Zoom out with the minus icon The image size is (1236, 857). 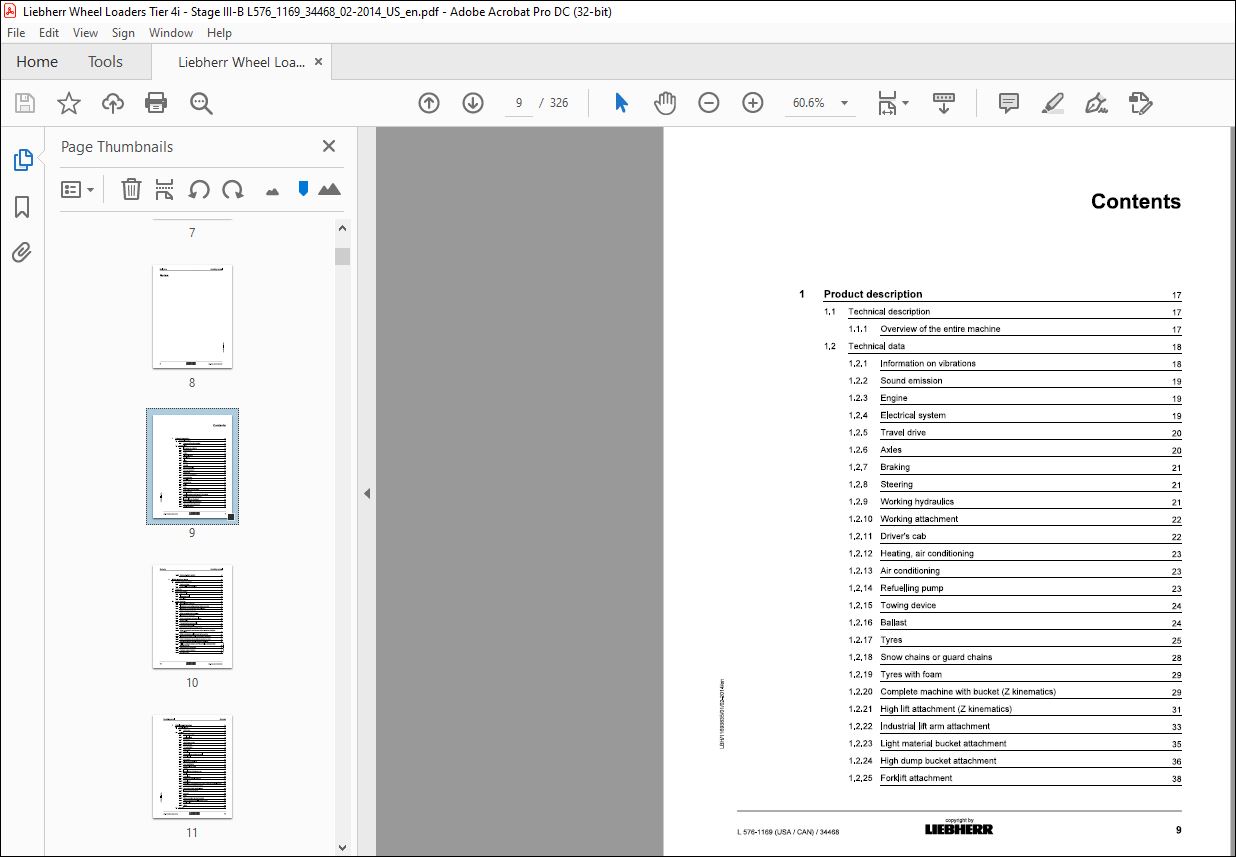tap(709, 103)
